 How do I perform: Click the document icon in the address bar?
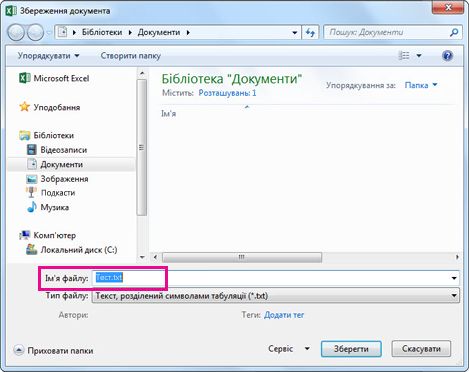pyautogui.click(x=62, y=32)
